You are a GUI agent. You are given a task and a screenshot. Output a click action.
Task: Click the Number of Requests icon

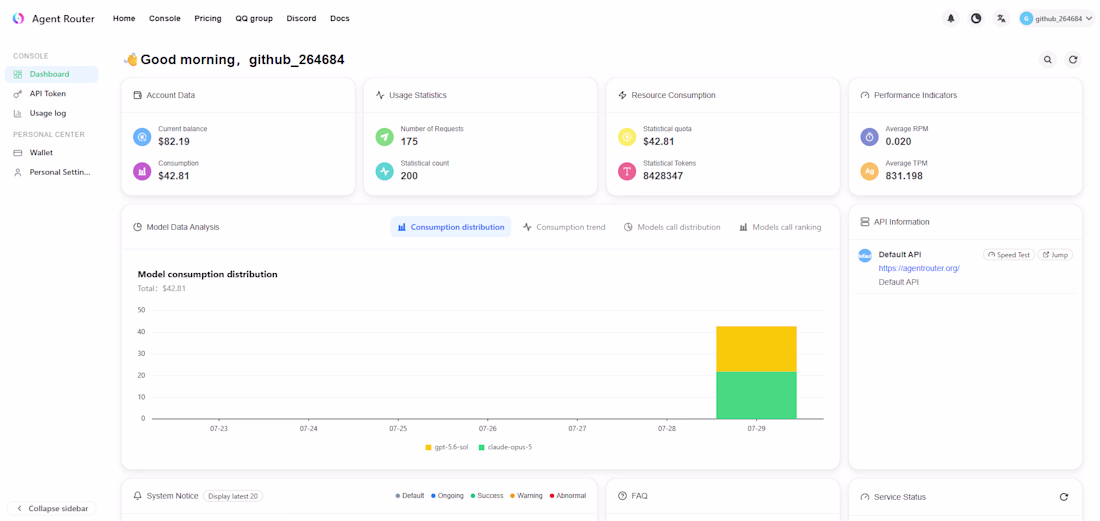point(384,137)
